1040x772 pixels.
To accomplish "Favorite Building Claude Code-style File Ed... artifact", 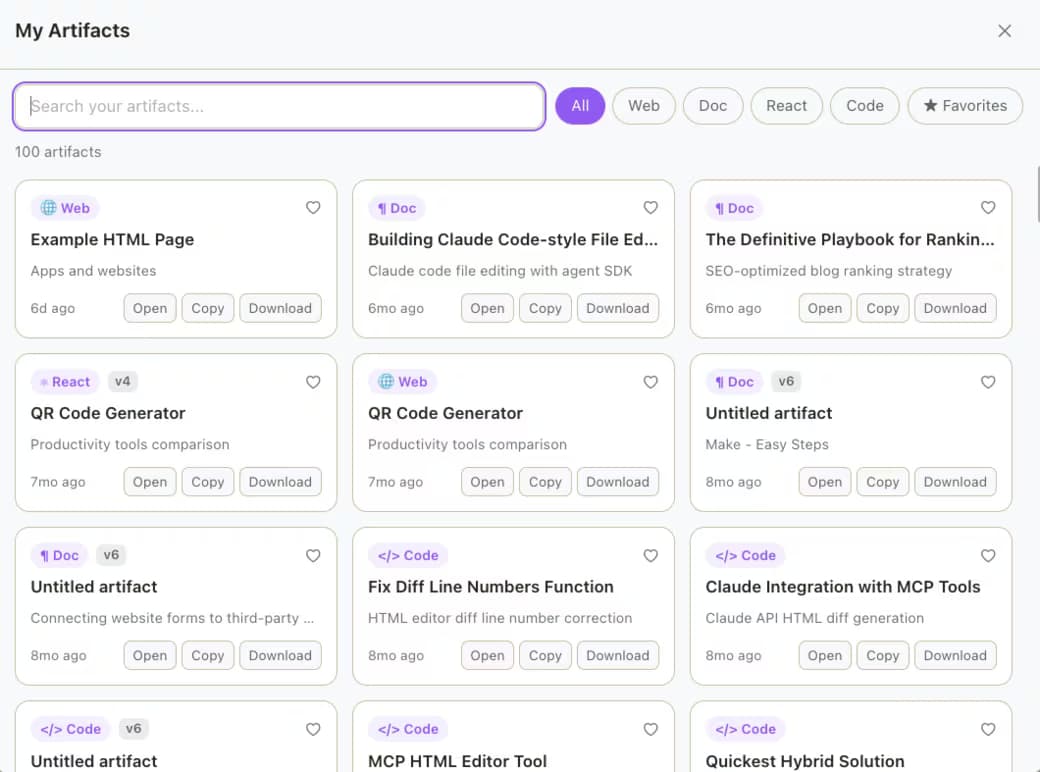I will (651, 208).
